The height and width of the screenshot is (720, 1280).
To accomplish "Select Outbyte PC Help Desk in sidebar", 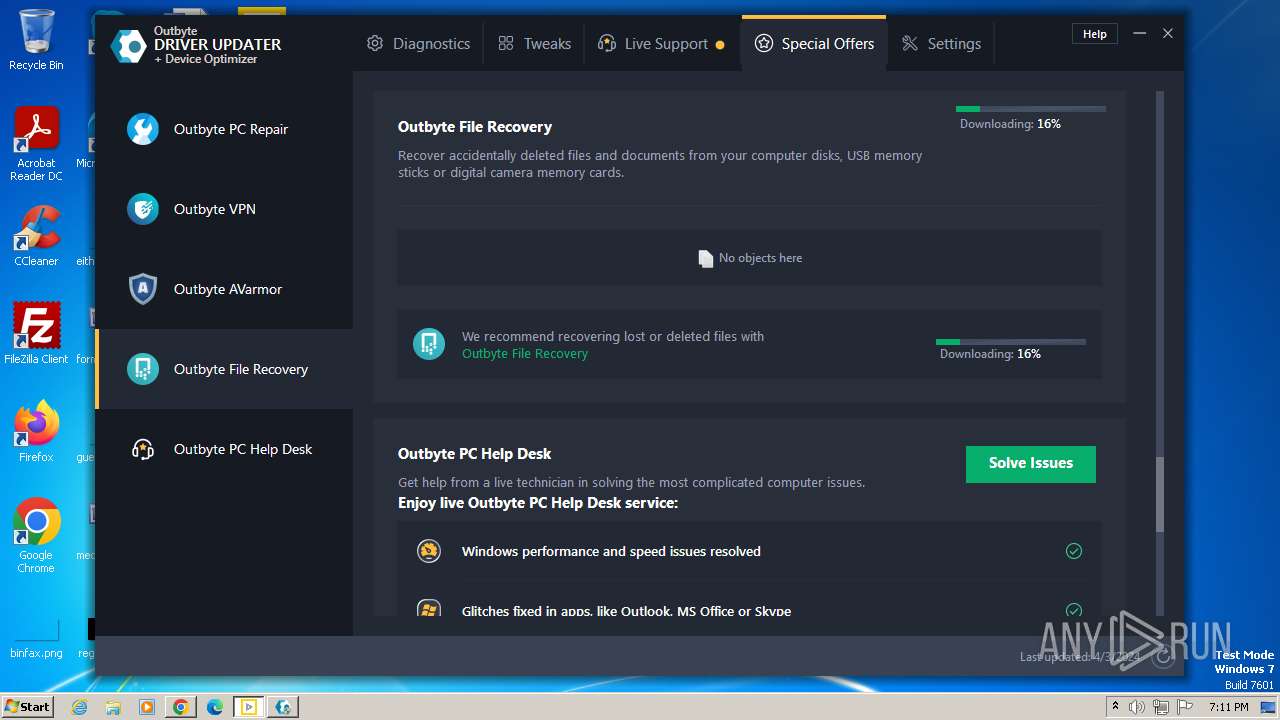I will 224,449.
